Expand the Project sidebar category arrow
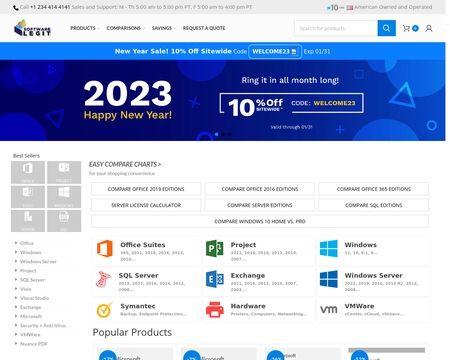Image resolution: width=450 pixels, height=360 pixels. point(16,270)
